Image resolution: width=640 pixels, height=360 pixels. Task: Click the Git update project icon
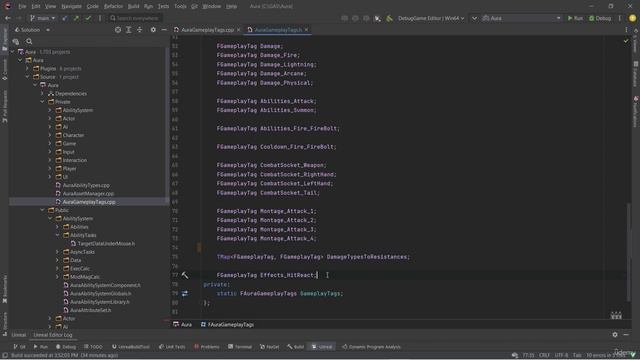65,18
